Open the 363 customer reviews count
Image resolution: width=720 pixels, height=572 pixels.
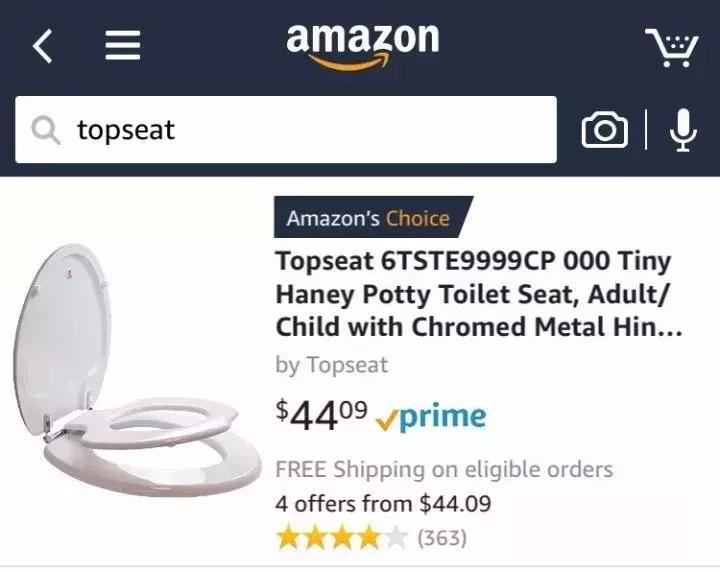point(441,538)
